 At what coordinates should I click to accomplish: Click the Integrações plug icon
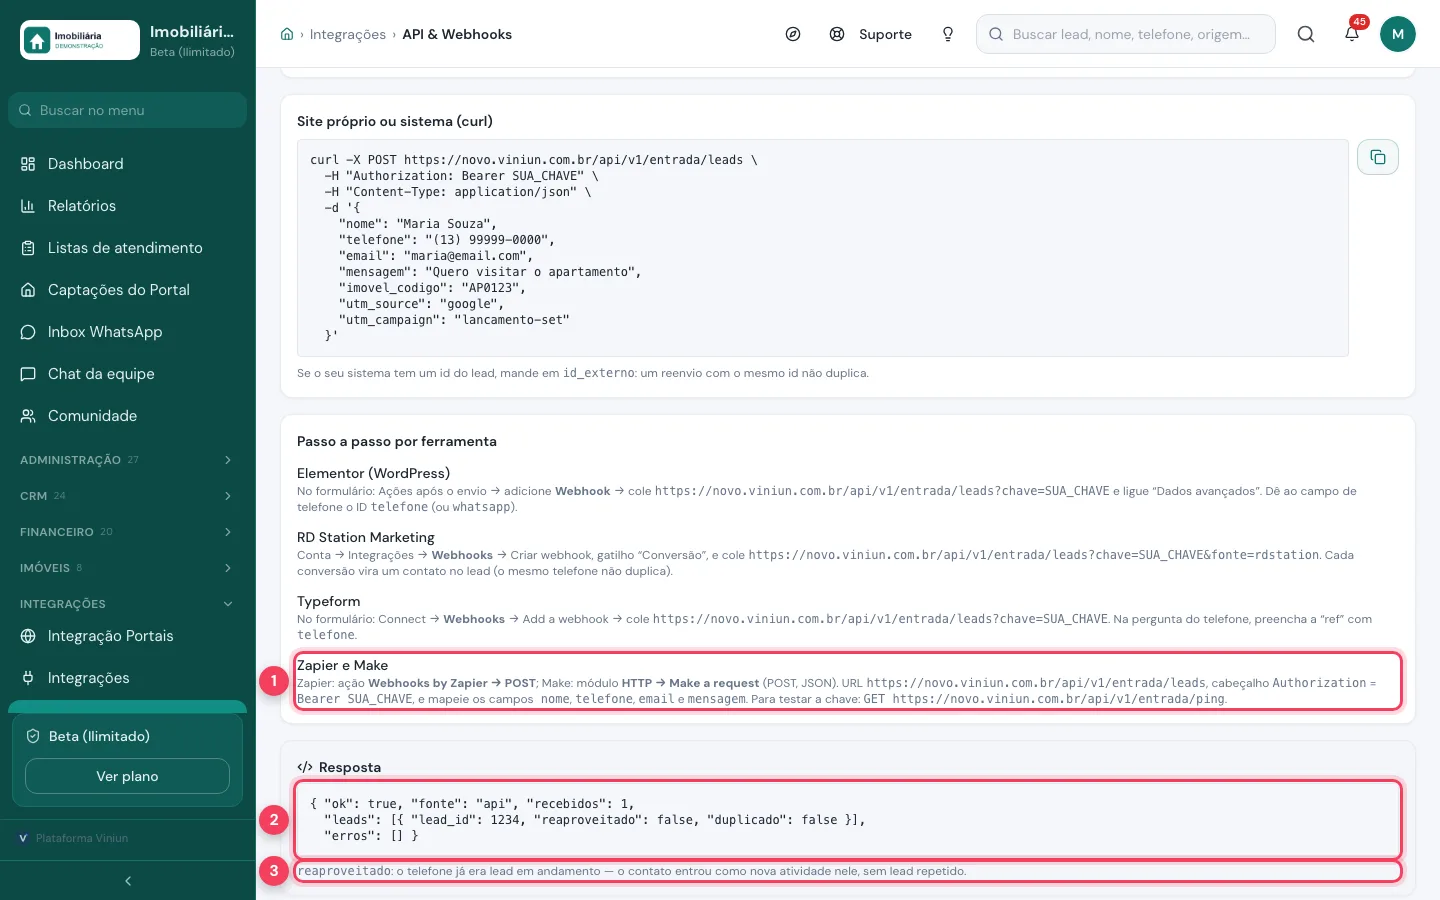pos(28,678)
